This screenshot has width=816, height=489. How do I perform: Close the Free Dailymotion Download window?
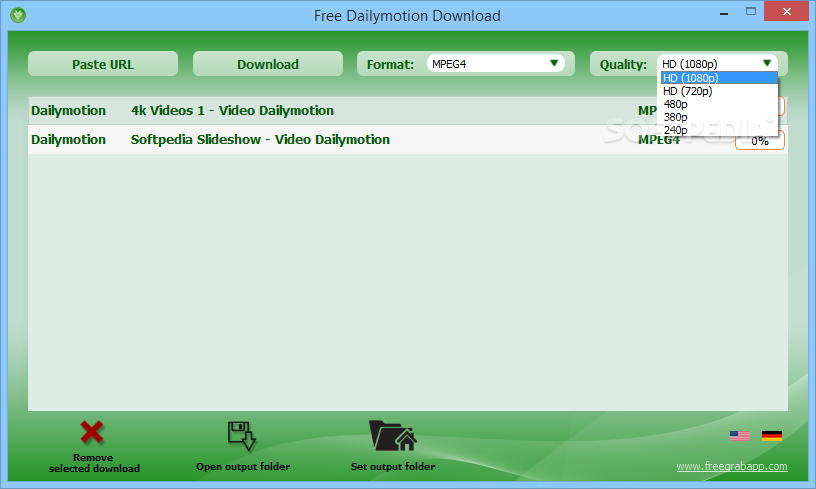click(786, 11)
